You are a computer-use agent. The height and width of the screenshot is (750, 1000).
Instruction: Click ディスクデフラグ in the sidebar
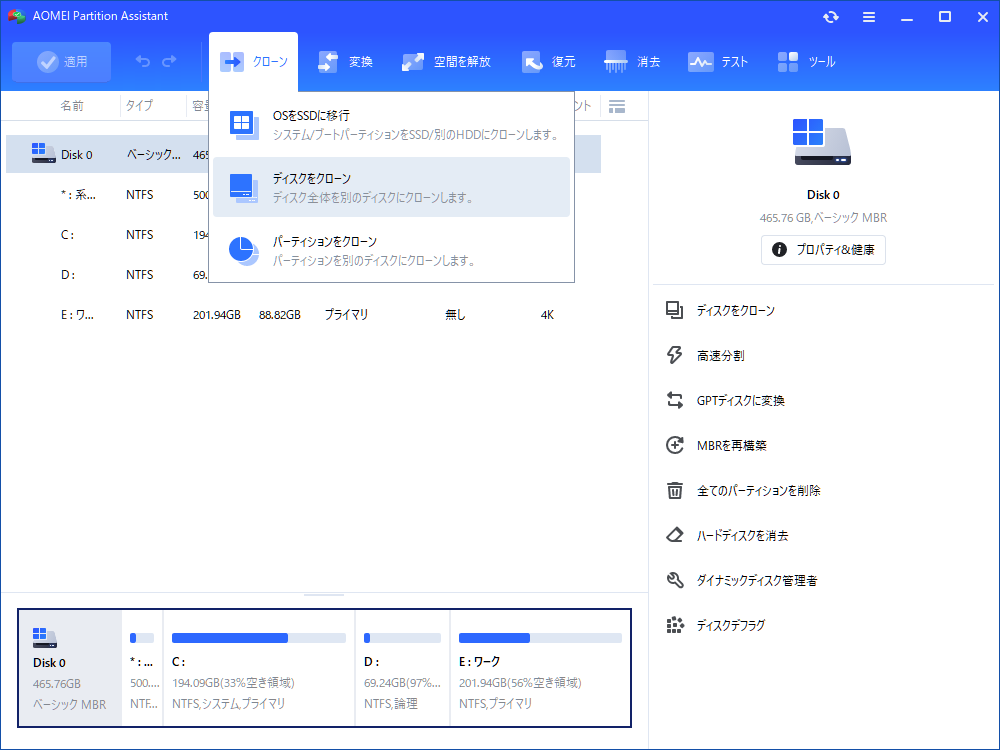coord(731,626)
